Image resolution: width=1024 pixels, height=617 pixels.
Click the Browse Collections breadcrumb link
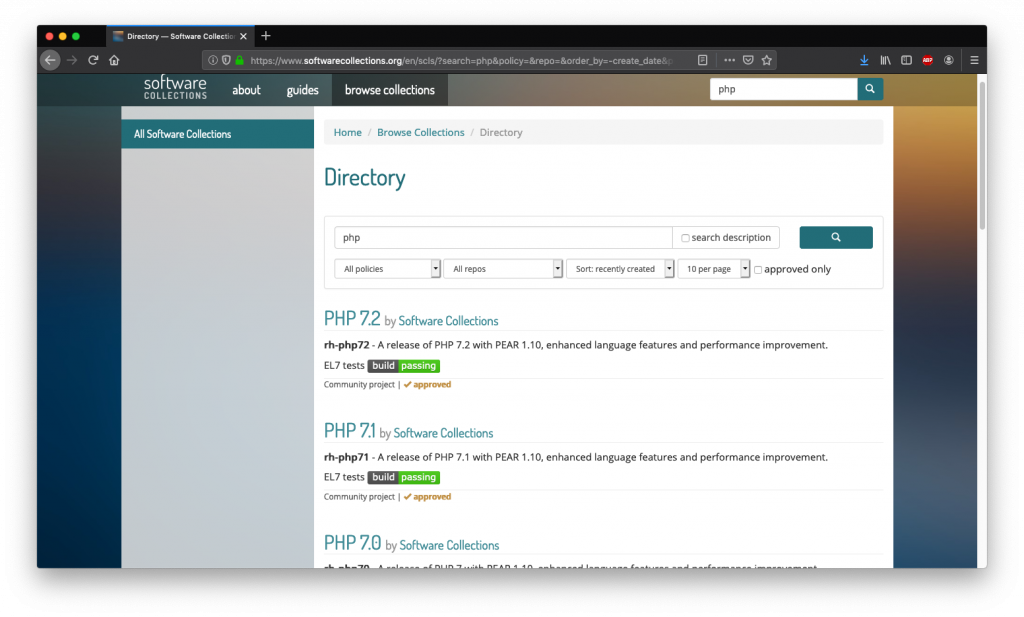click(x=421, y=133)
